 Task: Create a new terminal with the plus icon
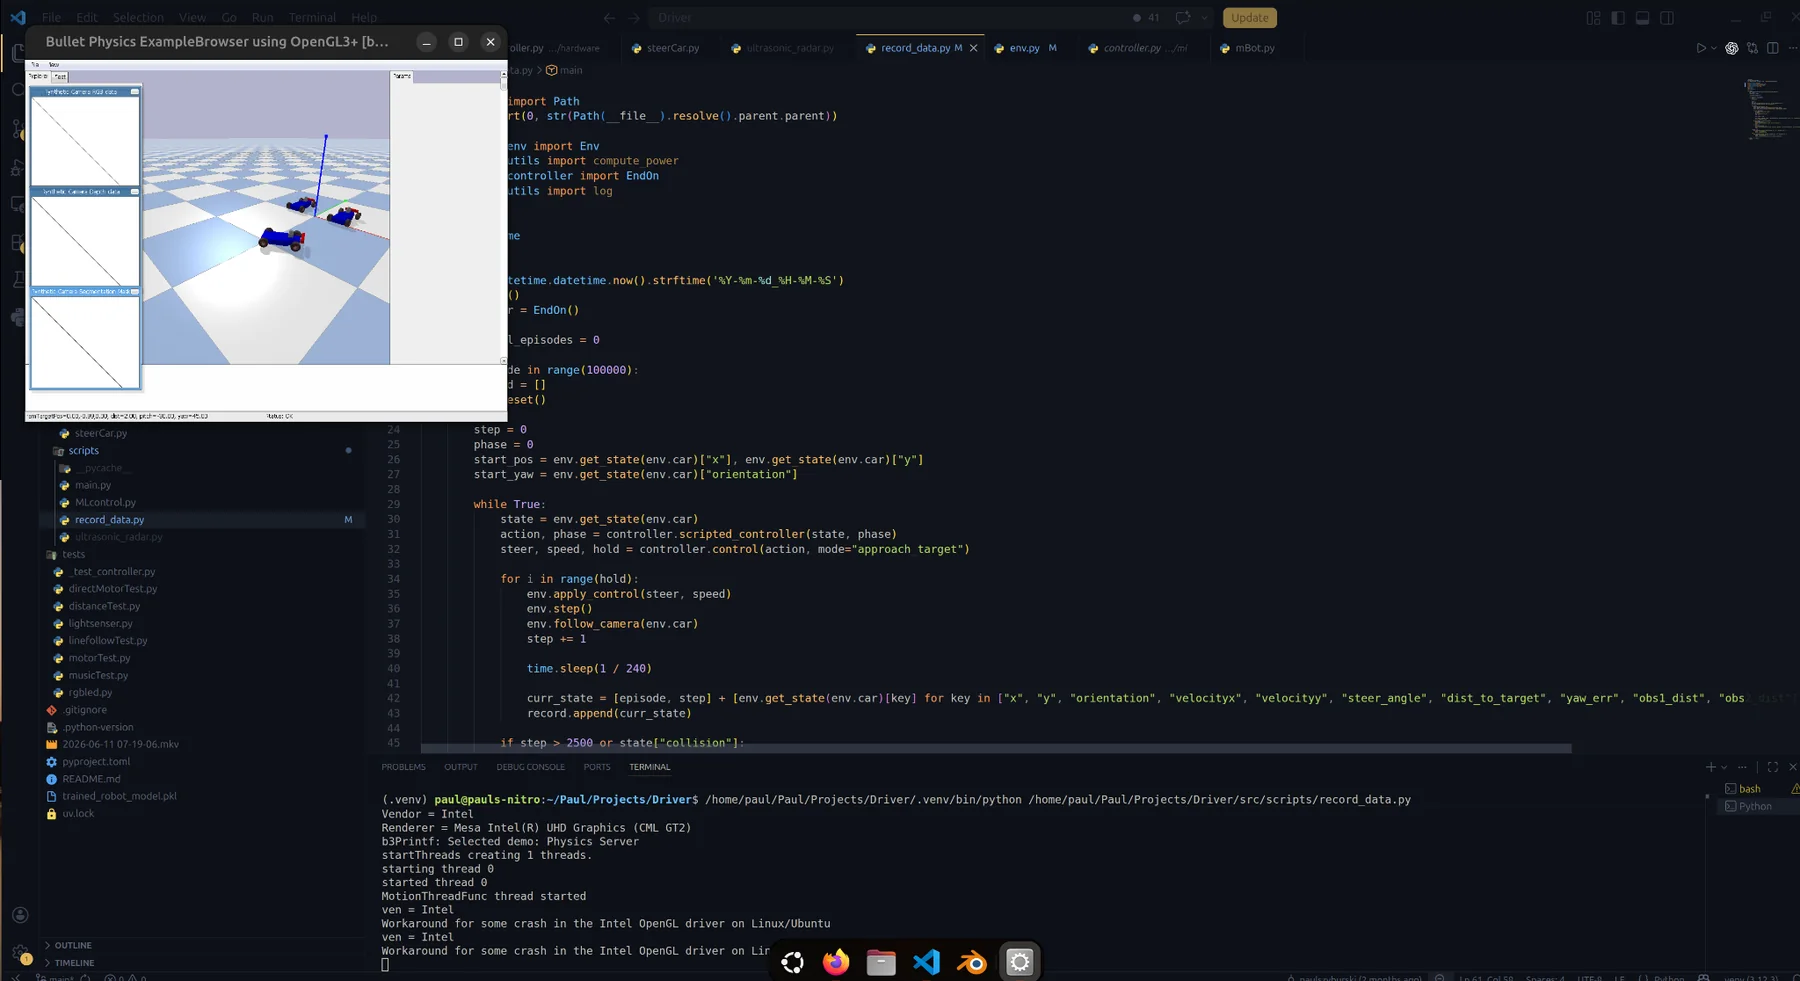coord(1710,767)
